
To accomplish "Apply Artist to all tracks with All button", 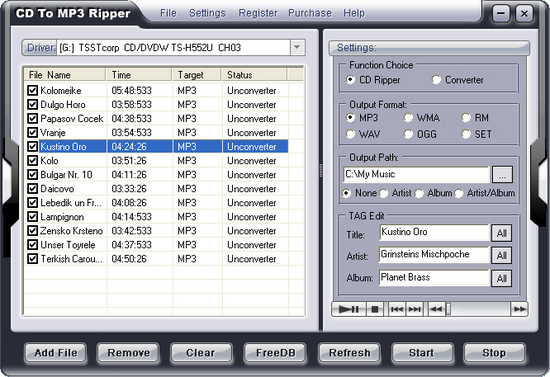I will pyautogui.click(x=502, y=255).
